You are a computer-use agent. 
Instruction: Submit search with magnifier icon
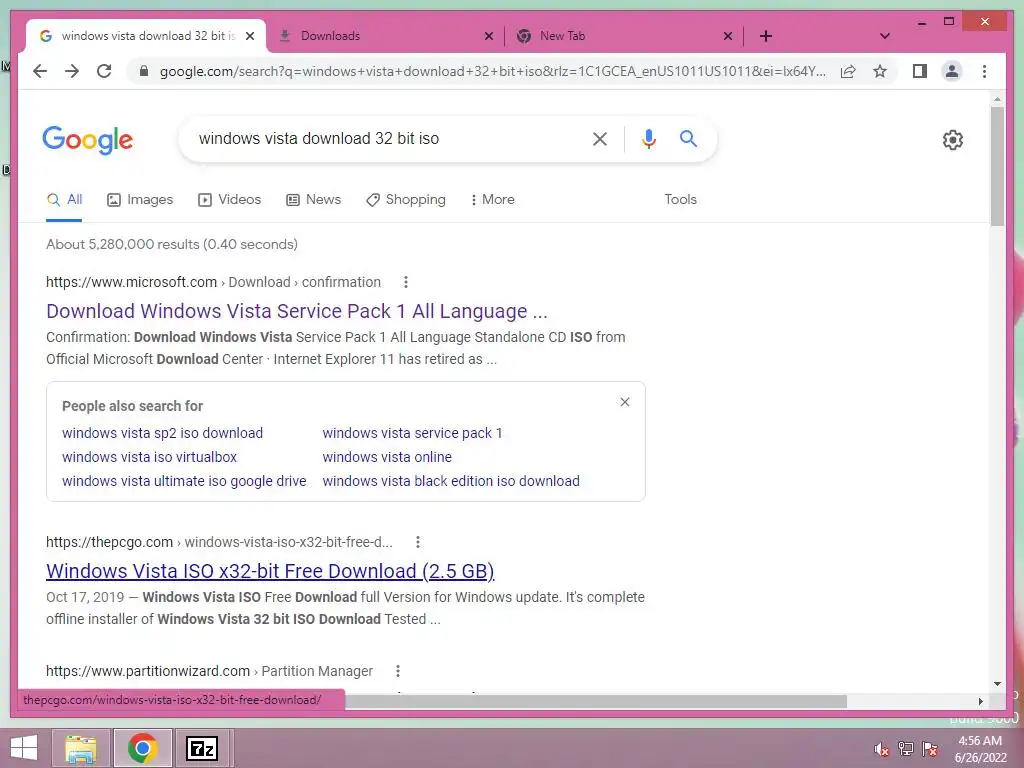pyautogui.click(x=688, y=138)
